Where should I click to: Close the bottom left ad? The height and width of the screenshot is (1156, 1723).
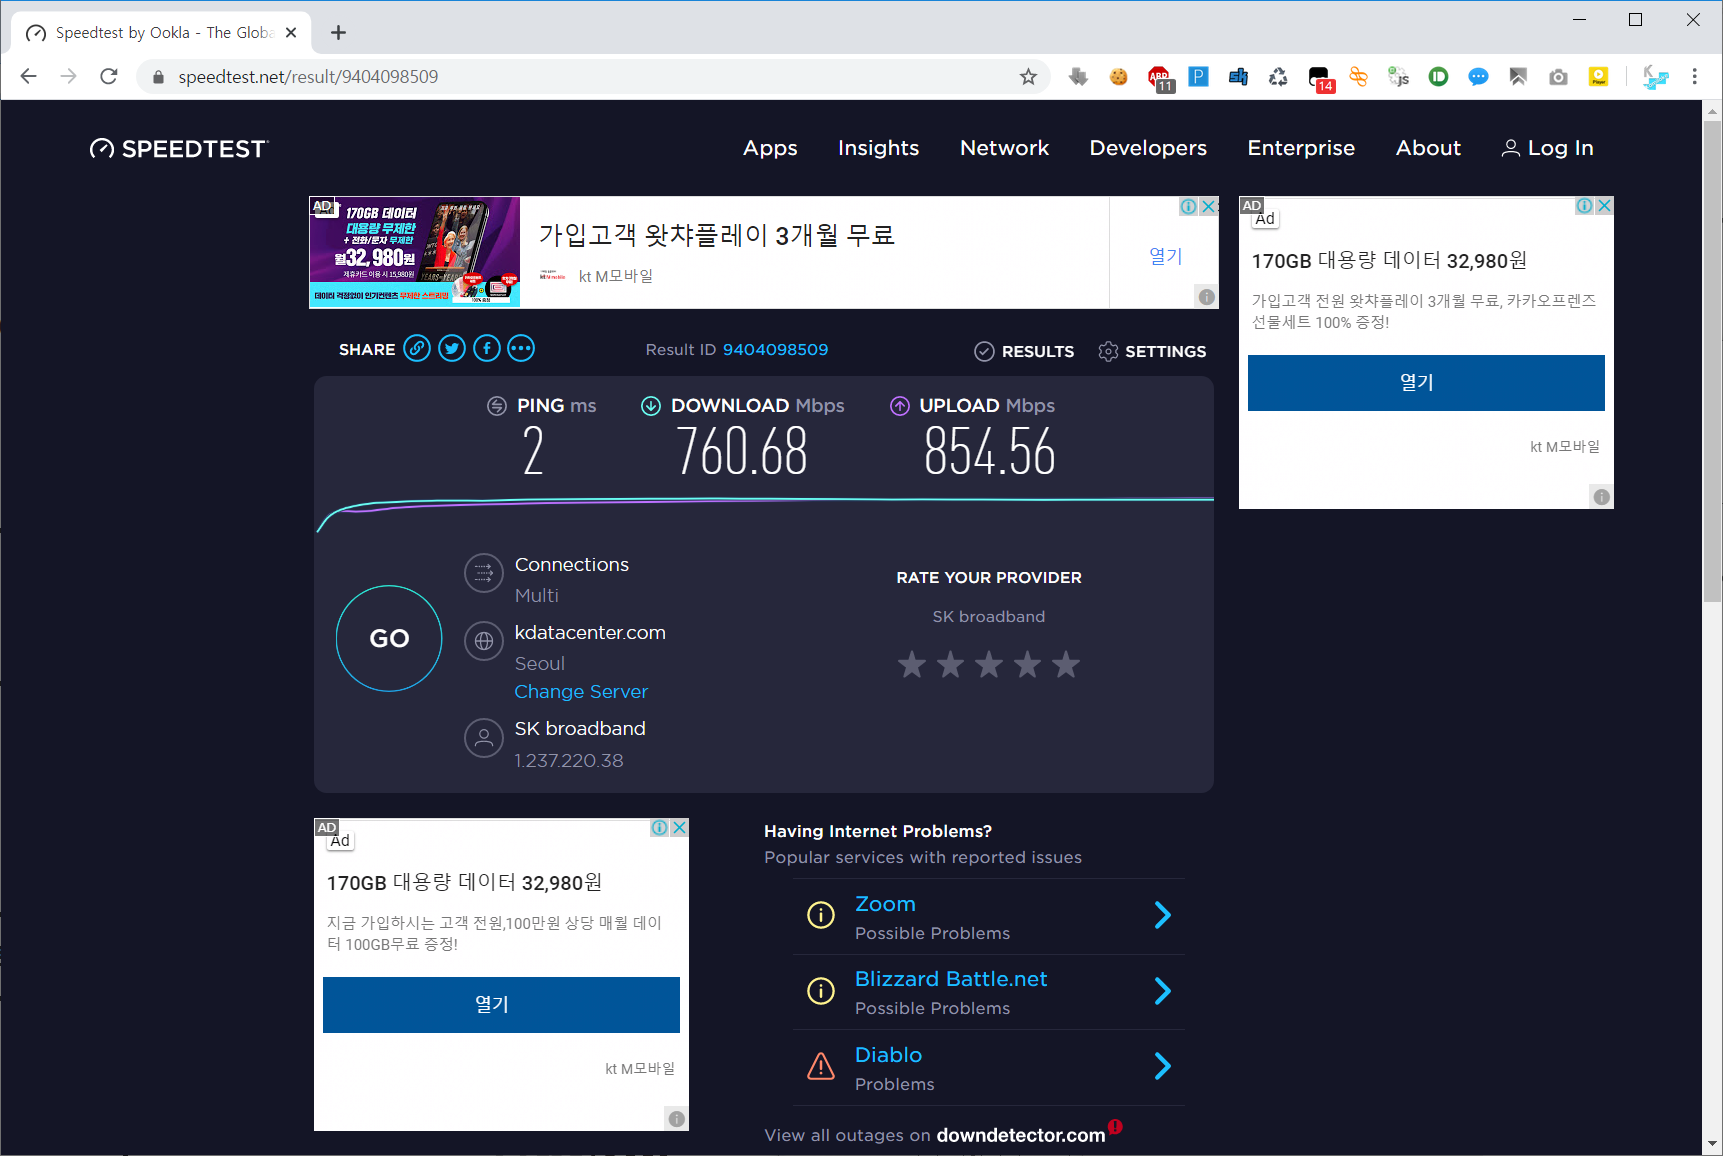point(679,827)
